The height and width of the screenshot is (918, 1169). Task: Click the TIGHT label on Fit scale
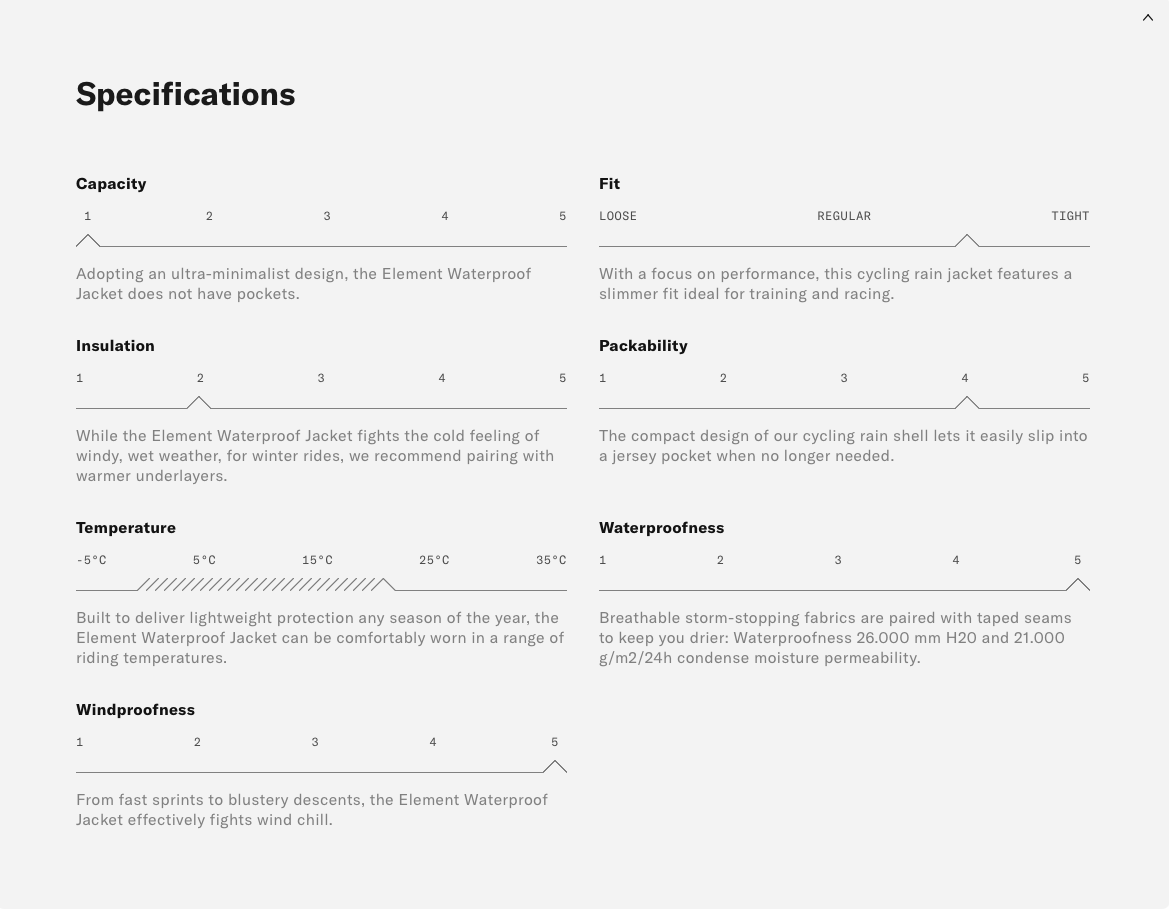tap(1070, 216)
